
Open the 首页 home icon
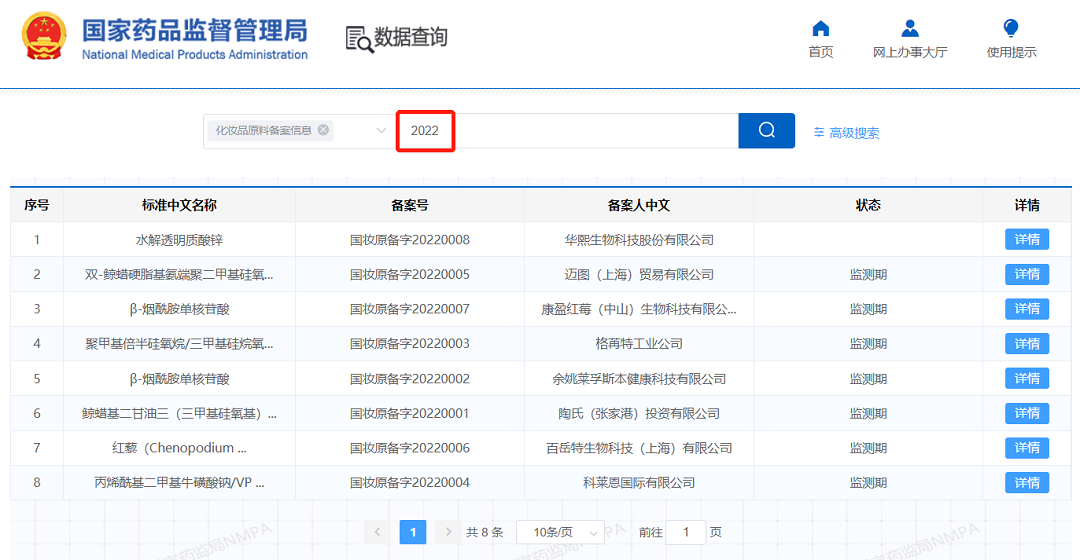coord(820,29)
